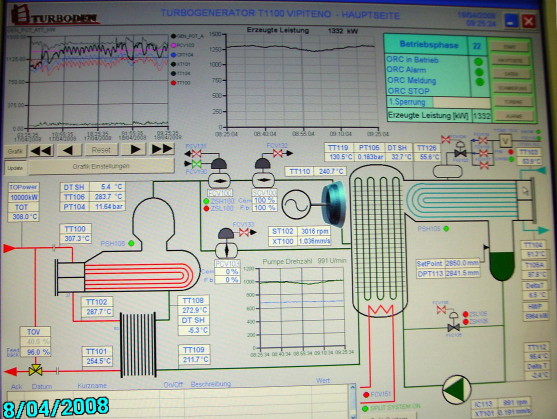Screen dimensions: 557x419
Task: Click the SCV100 100 % command field
Action: pos(265,201)
